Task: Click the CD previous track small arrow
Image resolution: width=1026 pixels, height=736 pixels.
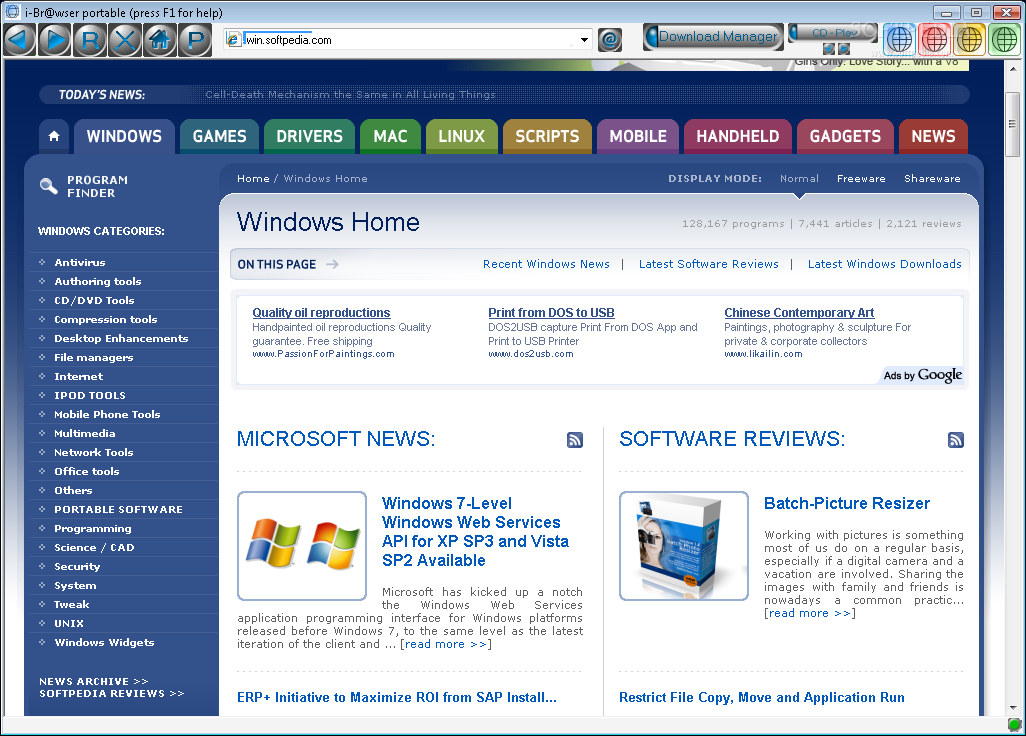Action: (x=828, y=49)
